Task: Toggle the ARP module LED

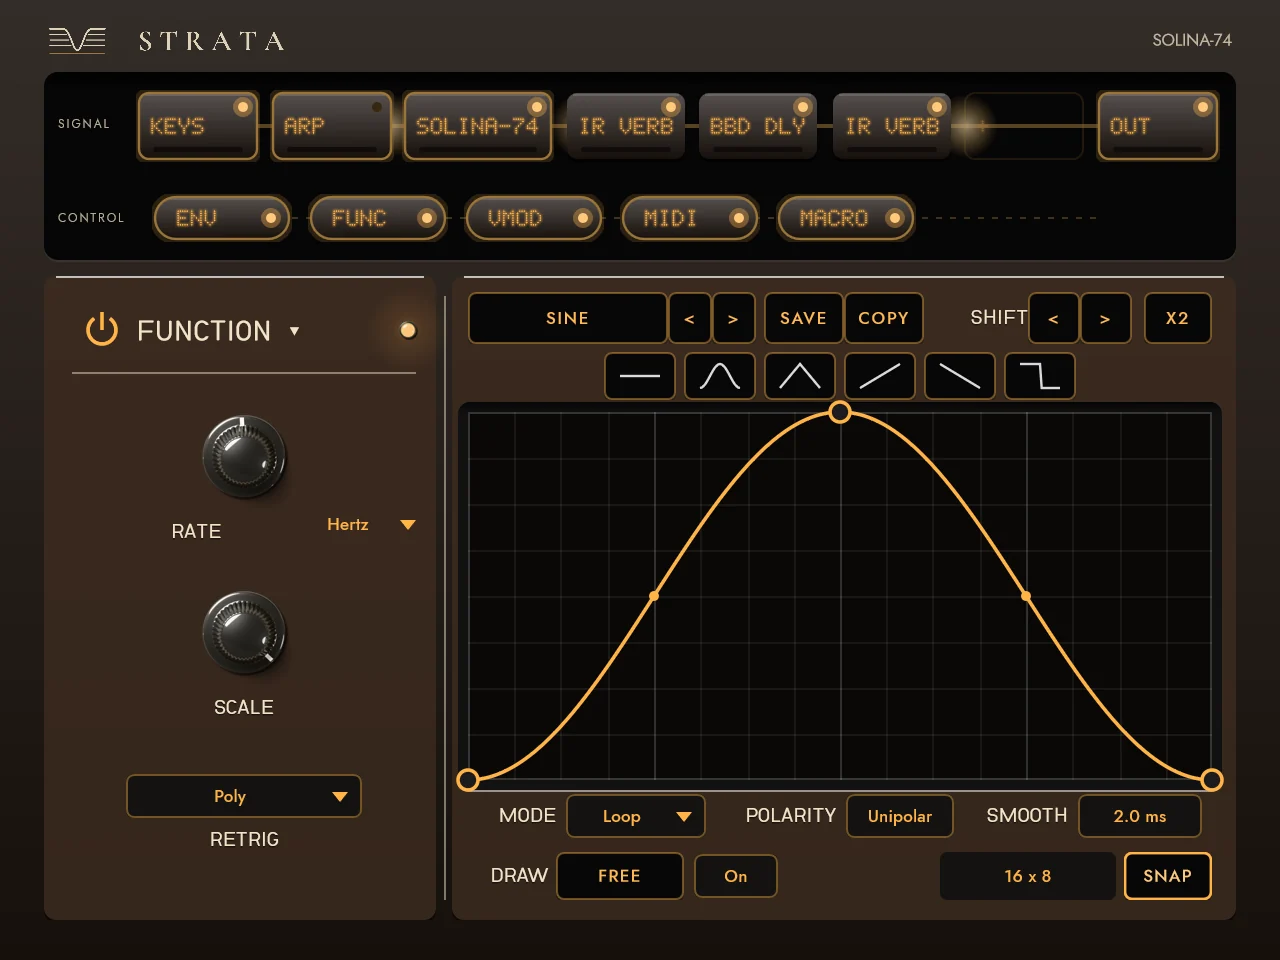Action: point(377,107)
